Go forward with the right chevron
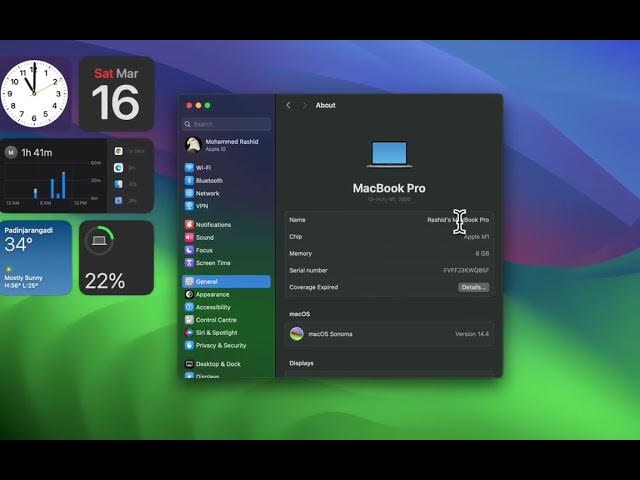The height and width of the screenshot is (480, 640). pos(304,105)
